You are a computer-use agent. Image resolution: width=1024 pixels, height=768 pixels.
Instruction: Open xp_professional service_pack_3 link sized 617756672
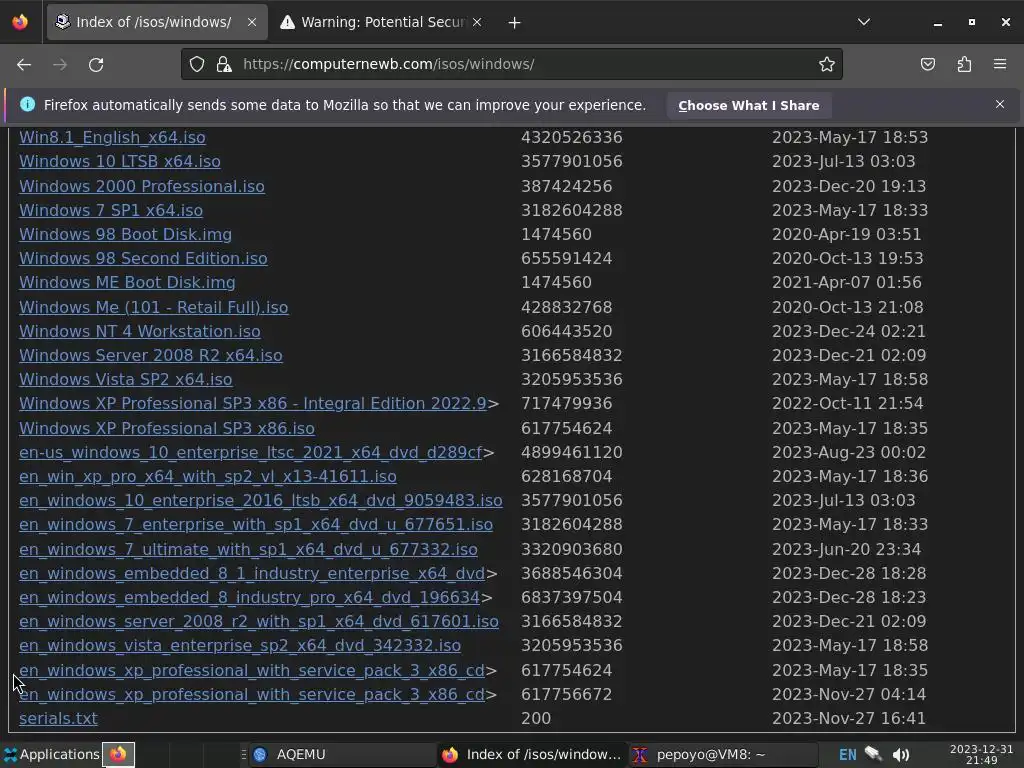pos(252,694)
